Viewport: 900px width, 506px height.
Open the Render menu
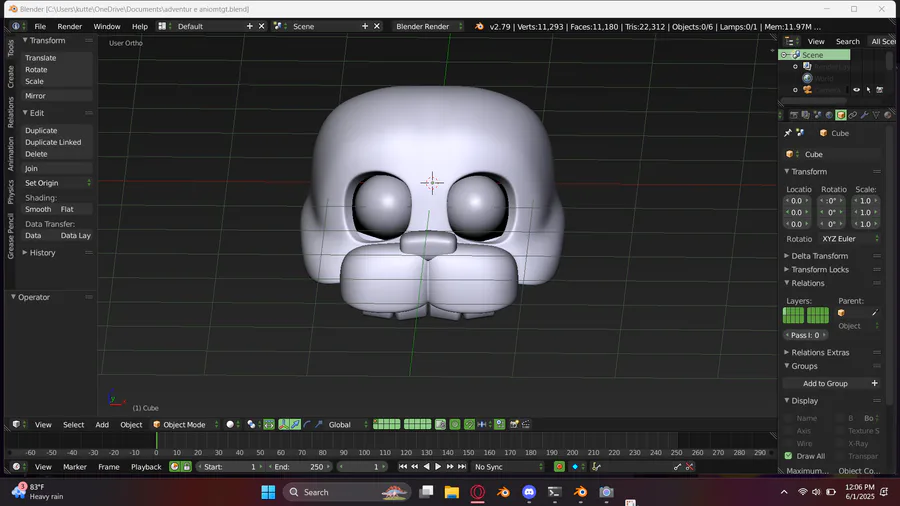tap(69, 26)
